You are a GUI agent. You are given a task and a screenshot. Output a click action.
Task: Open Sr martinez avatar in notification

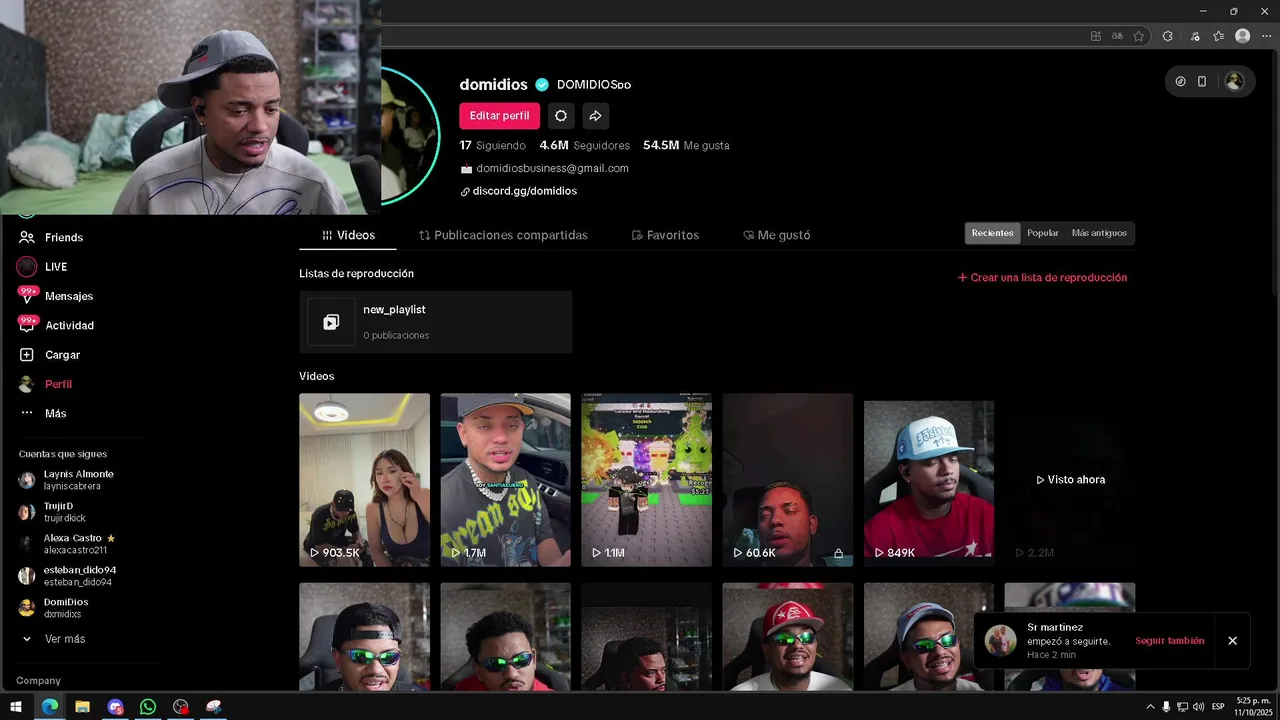(1000, 640)
